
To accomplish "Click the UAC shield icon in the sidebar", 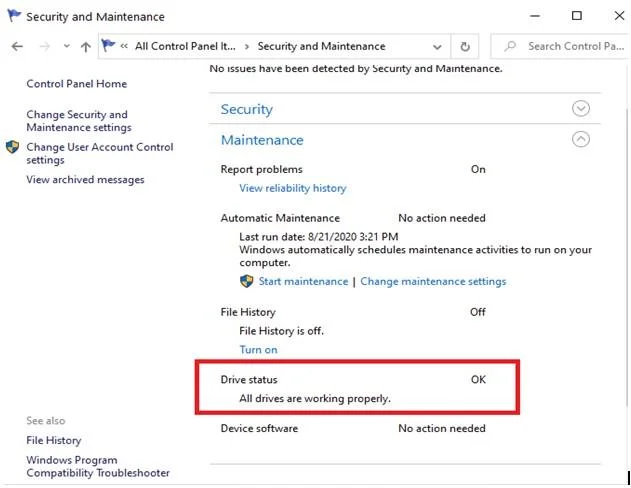I will pyautogui.click(x=12, y=147).
